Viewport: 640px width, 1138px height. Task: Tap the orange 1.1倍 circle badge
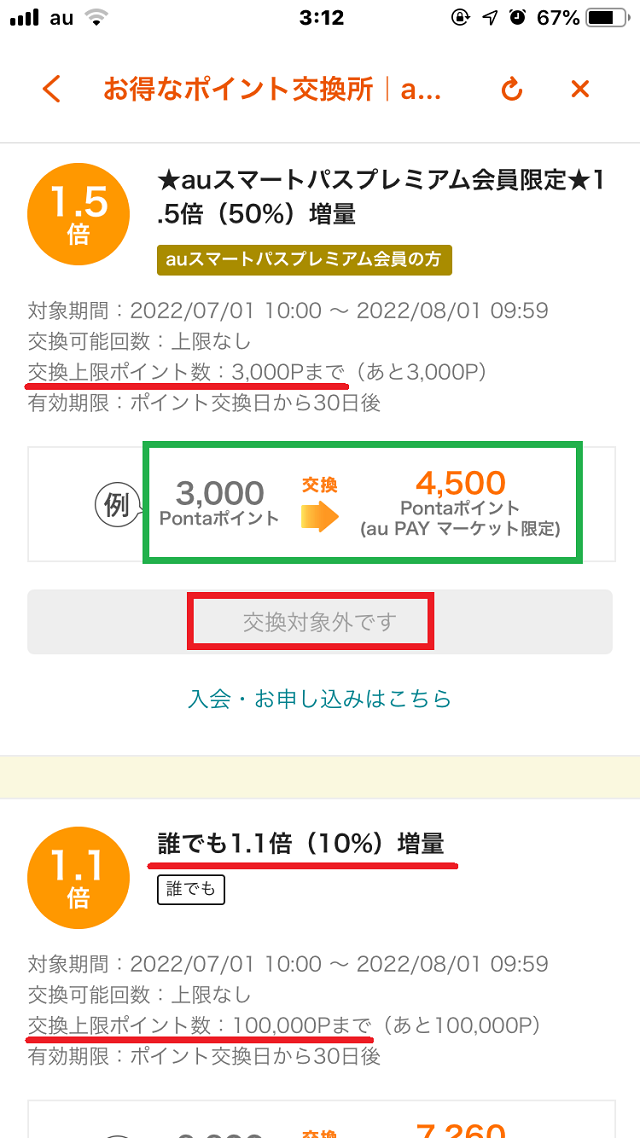78,877
